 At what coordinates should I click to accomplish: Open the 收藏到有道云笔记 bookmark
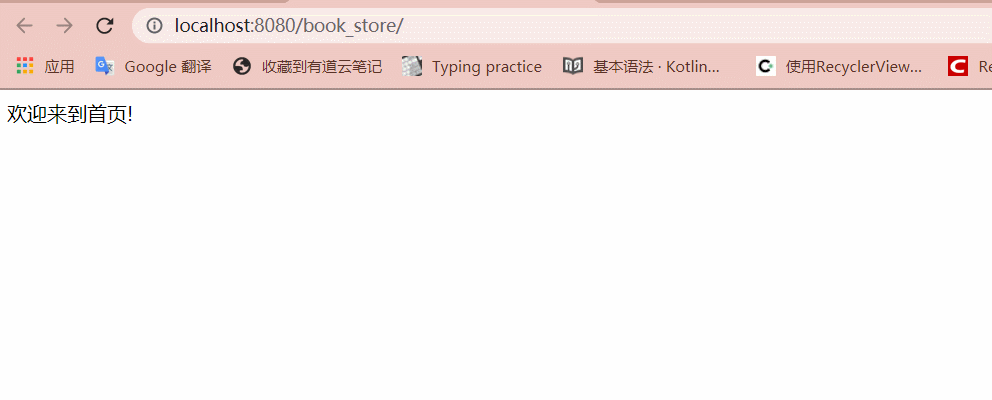tap(322, 66)
